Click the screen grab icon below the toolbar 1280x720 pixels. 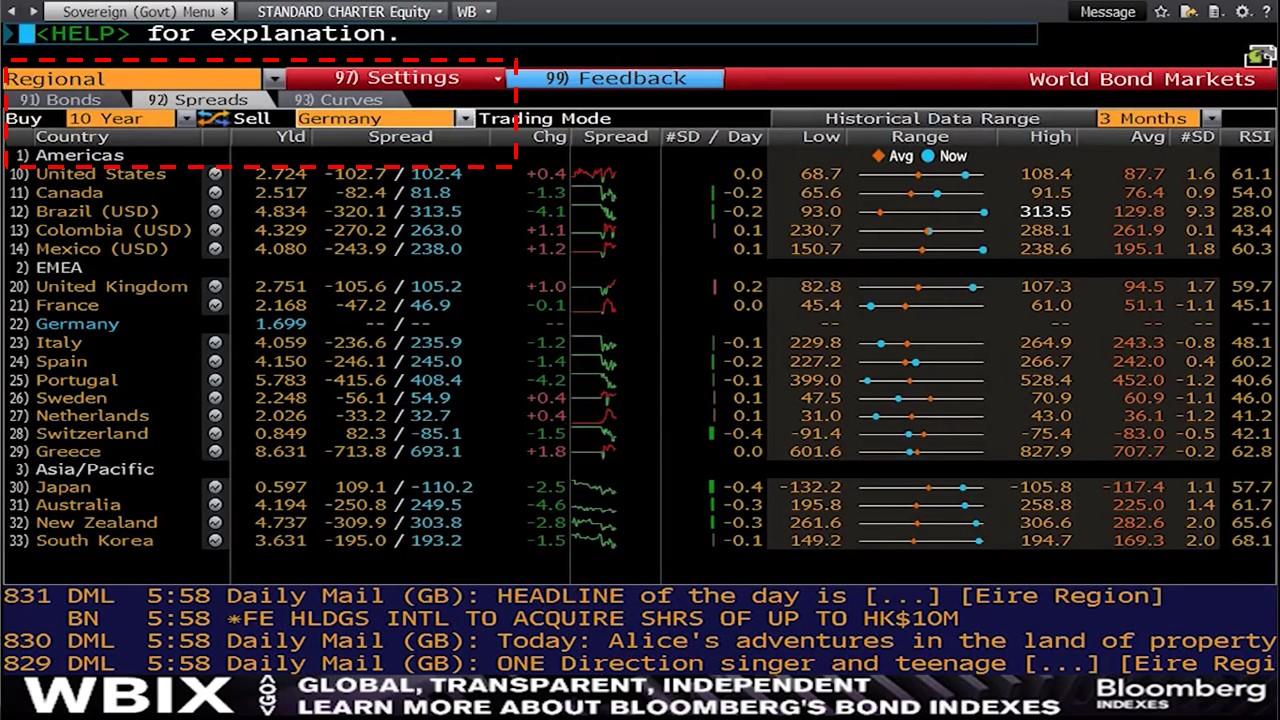tap(1258, 56)
